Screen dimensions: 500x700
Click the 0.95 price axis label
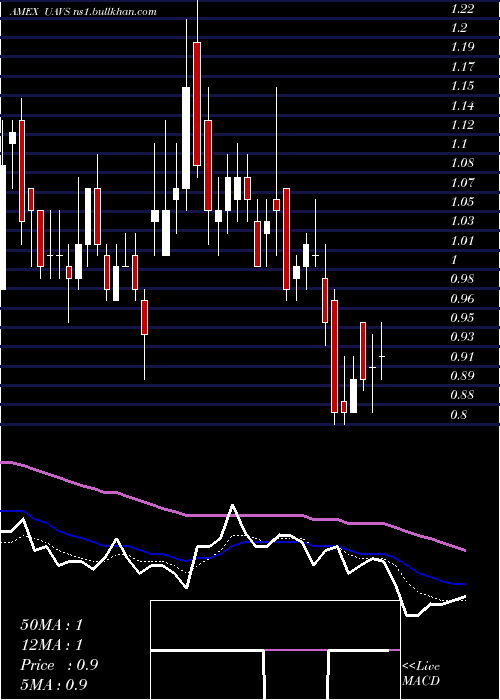[x=463, y=318]
